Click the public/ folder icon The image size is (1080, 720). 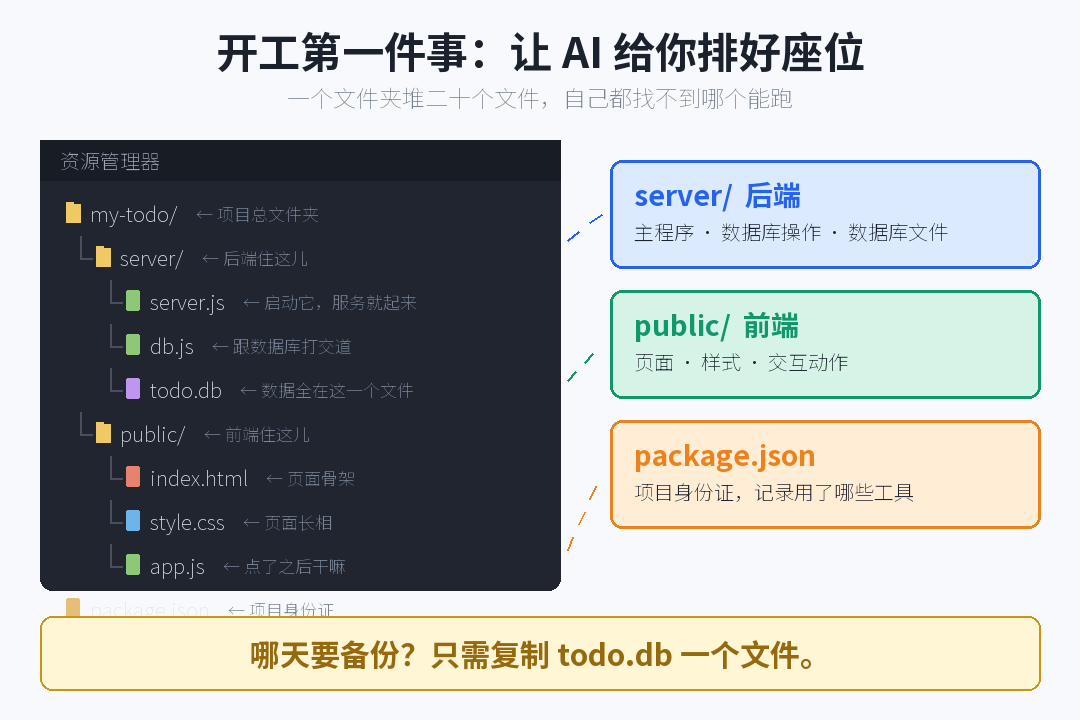pos(103,433)
